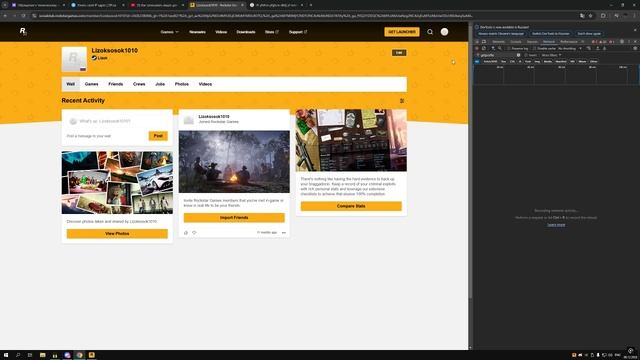This screenshot has height=360, width=640.
Task: Open the site search magnifier icon
Action: pos(430,32)
